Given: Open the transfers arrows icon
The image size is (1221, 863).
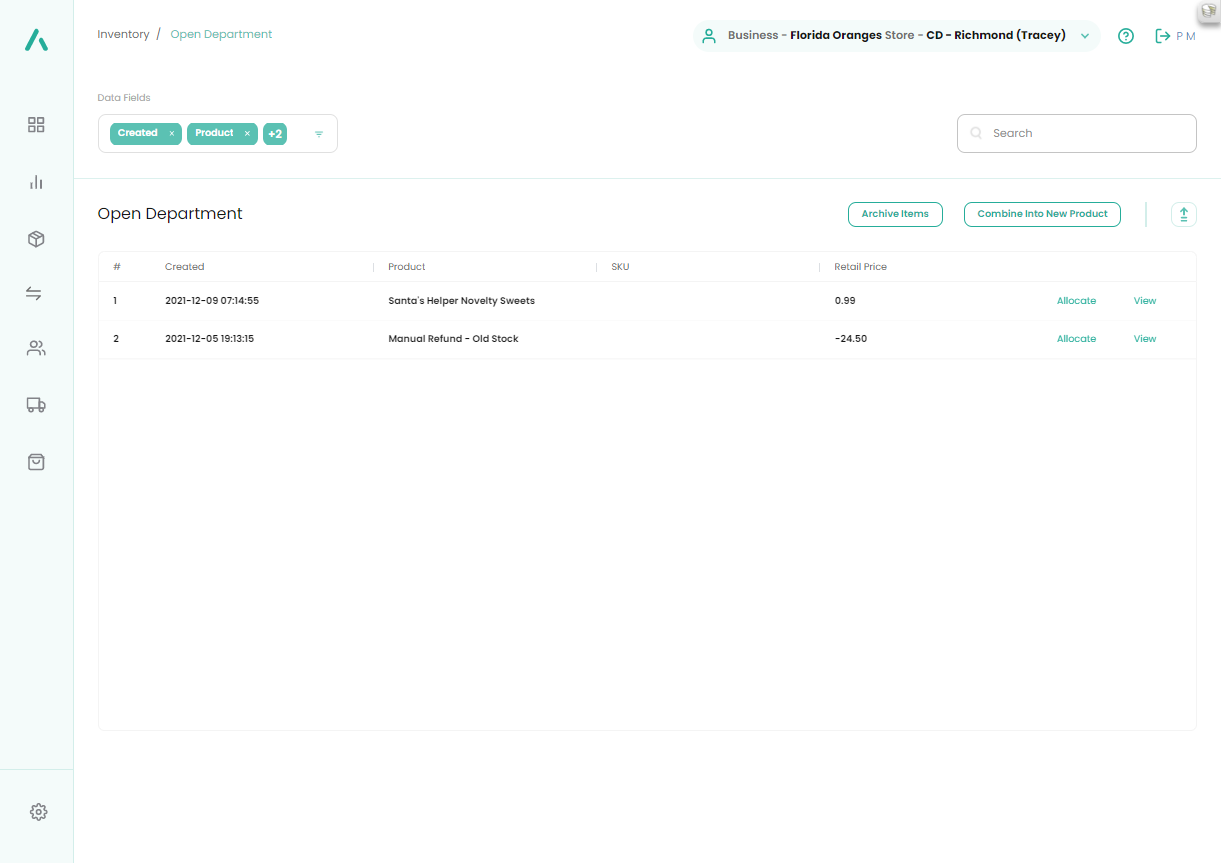Looking at the screenshot, I should [35, 293].
